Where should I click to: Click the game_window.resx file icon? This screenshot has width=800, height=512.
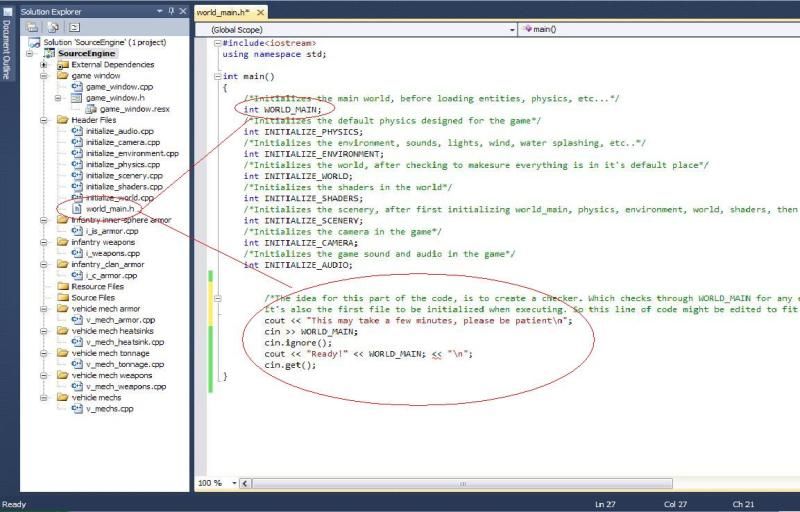[91, 109]
